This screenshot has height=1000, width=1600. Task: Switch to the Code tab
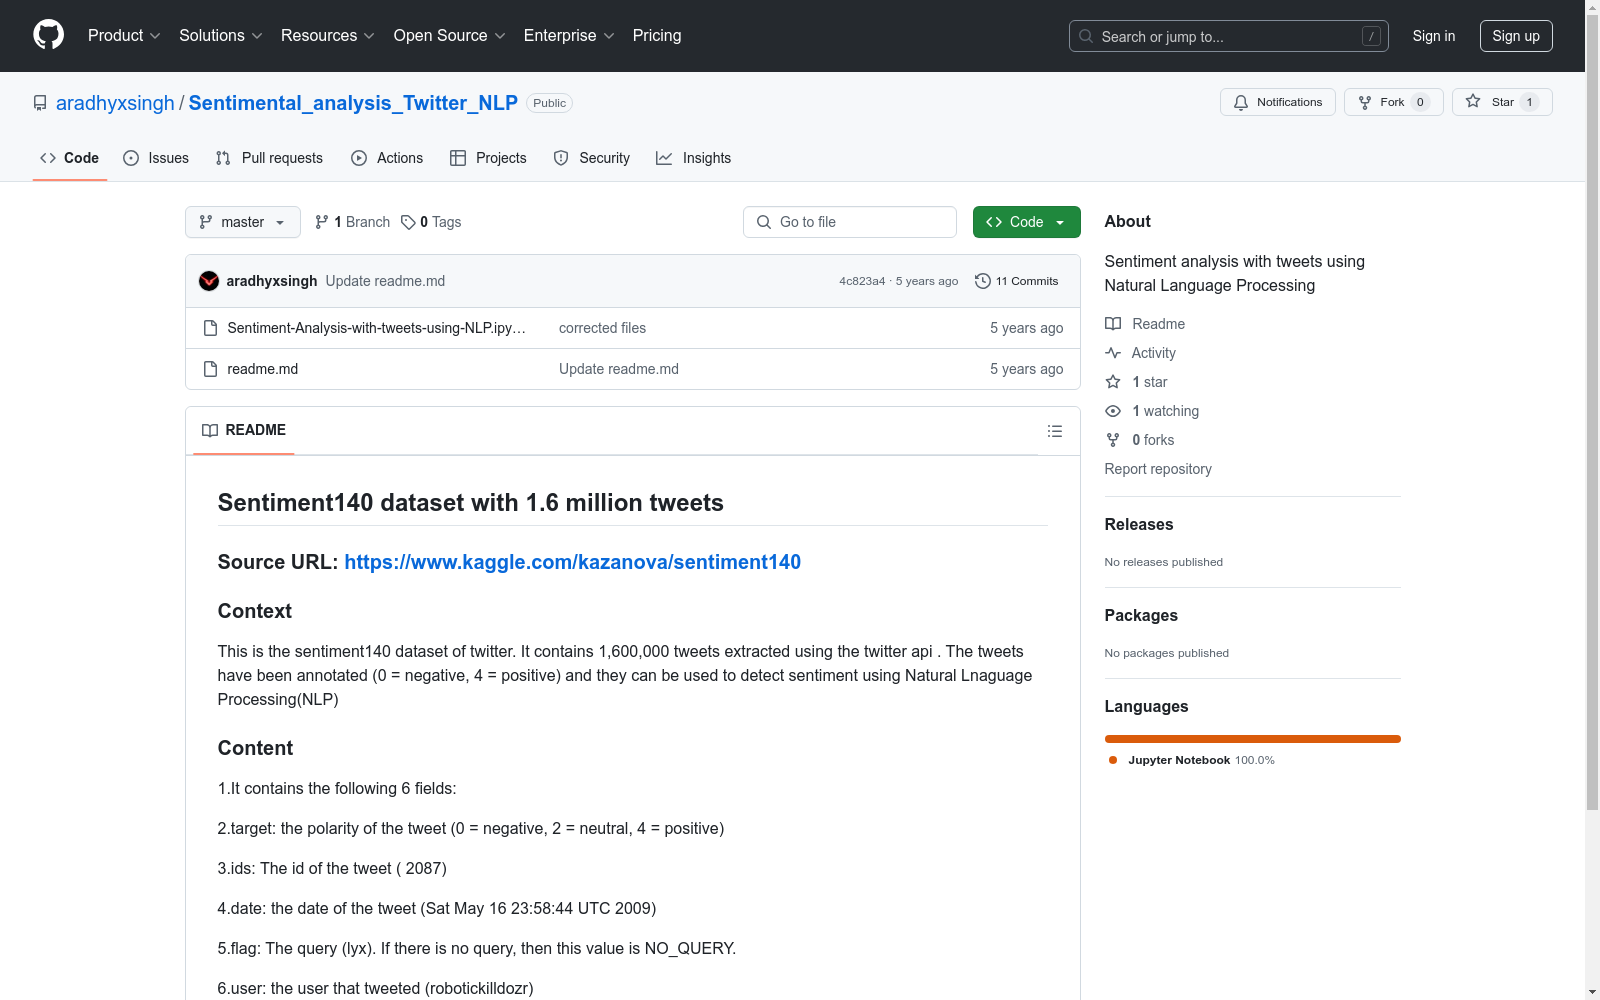pyautogui.click(x=69, y=158)
